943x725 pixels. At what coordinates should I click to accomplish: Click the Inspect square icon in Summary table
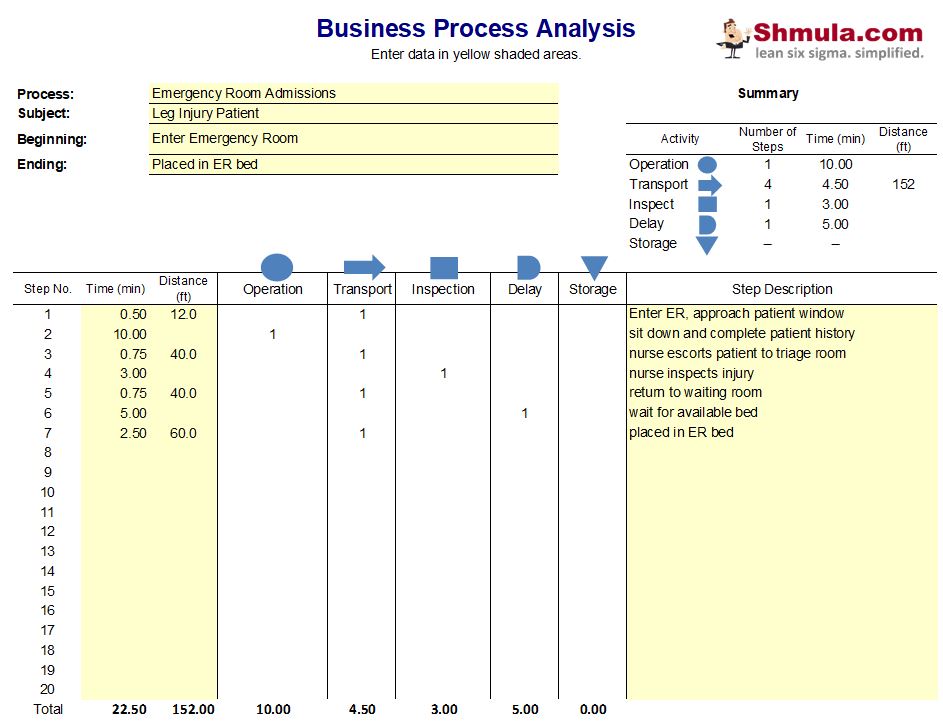click(x=707, y=204)
